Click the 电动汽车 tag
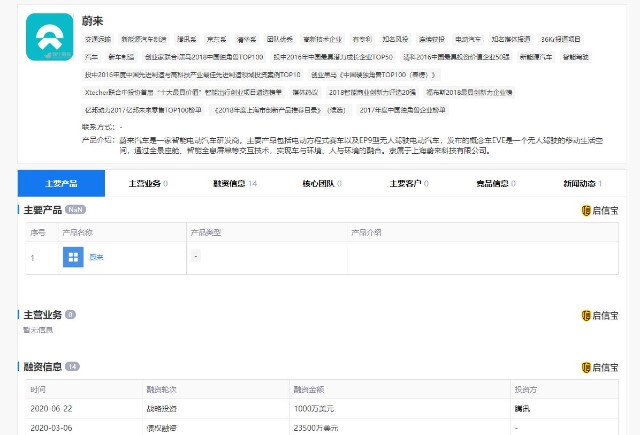Screen dimensions: 640x435 tap(468, 39)
